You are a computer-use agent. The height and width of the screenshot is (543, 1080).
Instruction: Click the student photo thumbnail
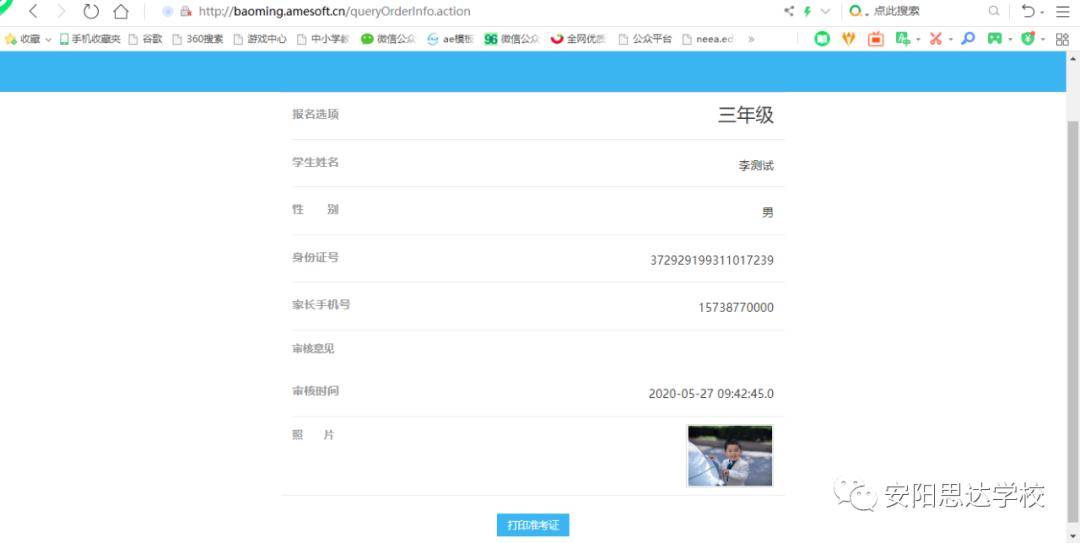point(729,456)
